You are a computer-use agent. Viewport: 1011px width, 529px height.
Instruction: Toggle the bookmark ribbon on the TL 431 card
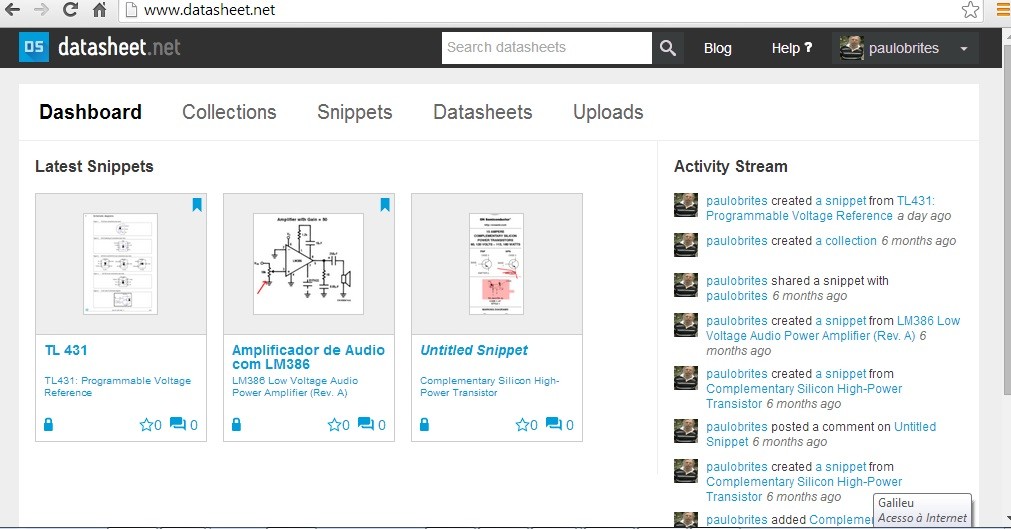[197, 205]
